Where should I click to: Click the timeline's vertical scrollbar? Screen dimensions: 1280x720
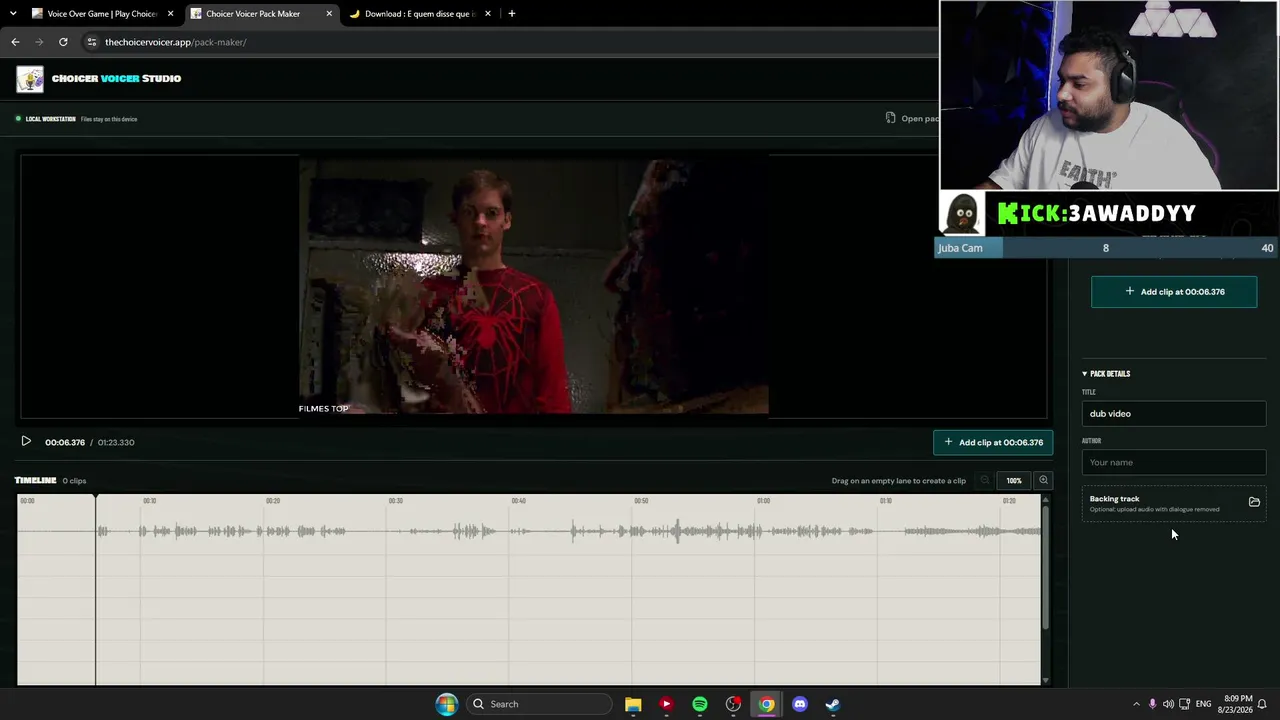pyautogui.click(x=1045, y=568)
